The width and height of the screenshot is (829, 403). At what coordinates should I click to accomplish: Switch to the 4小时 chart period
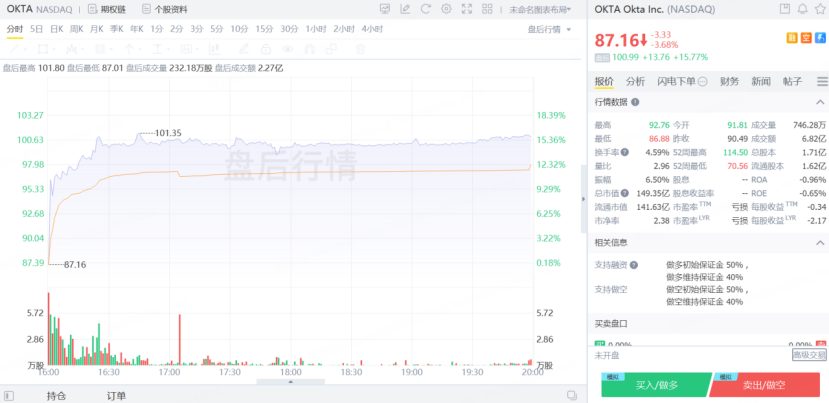pos(372,29)
